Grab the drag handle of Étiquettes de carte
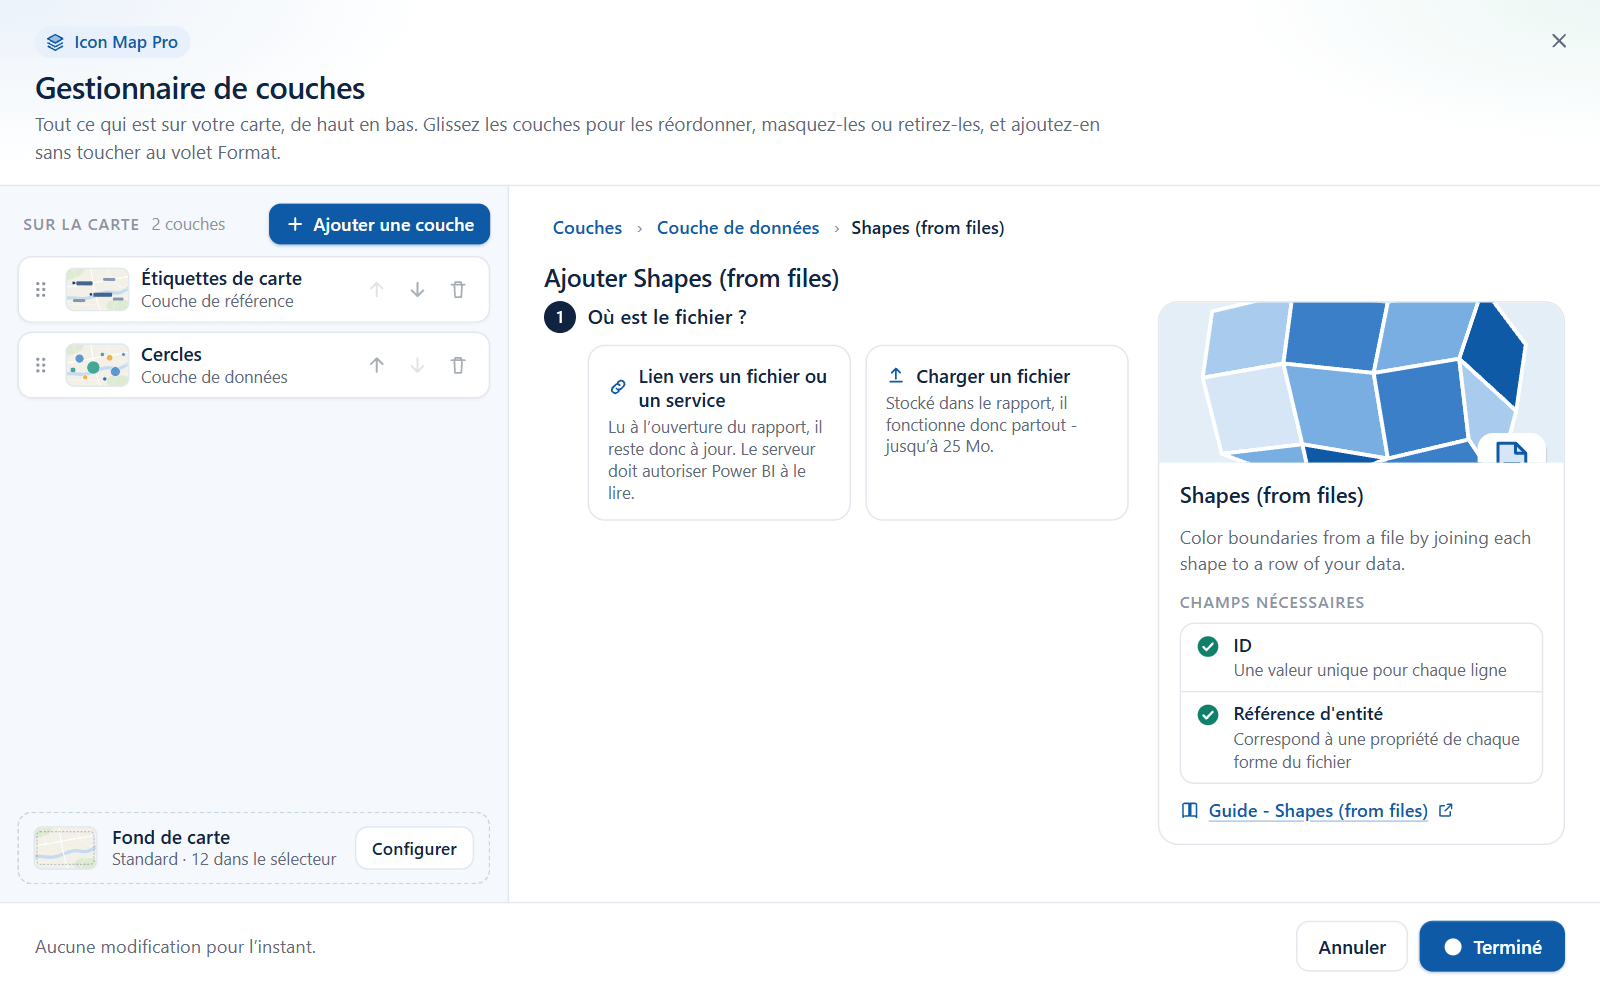This screenshot has height=989, width=1600. tap(41, 290)
